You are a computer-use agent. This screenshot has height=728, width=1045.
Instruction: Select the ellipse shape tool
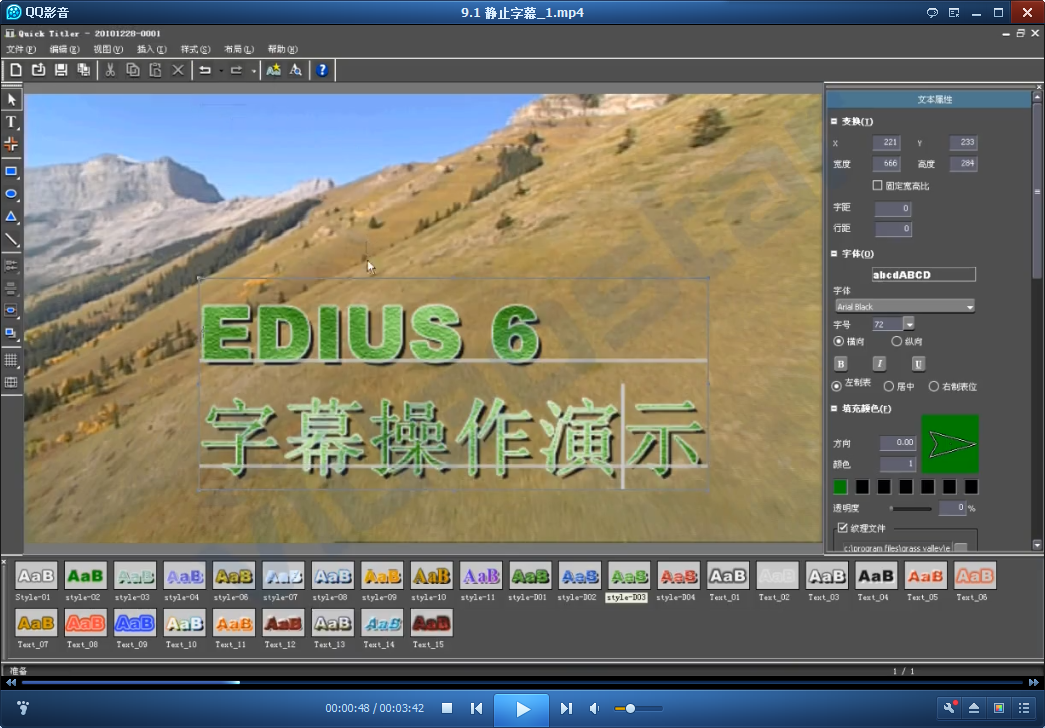click(x=11, y=194)
